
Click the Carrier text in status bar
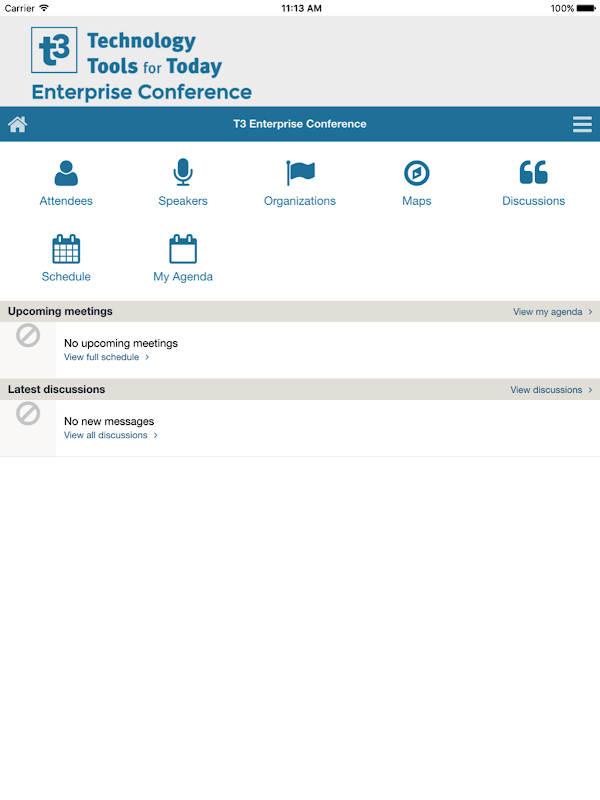click(x=19, y=8)
